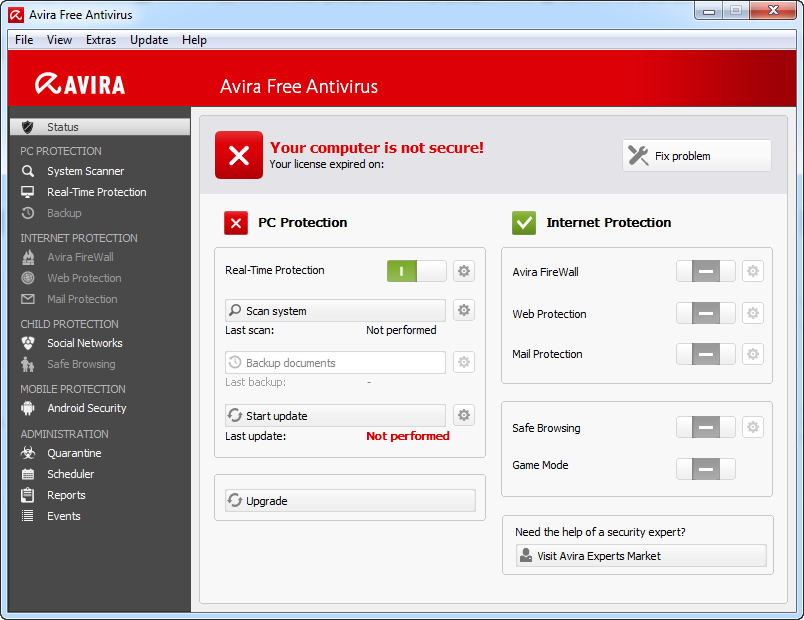The image size is (804, 620).
Task: Click the Internet Protection green check icon
Action: coord(524,223)
